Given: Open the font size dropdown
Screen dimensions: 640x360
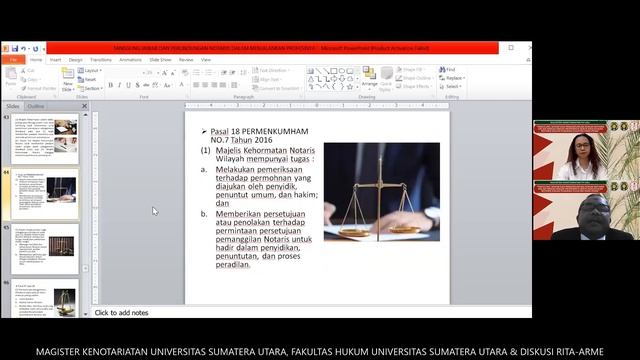Looking at the screenshot, I should pyautogui.click(x=158, y=73).
